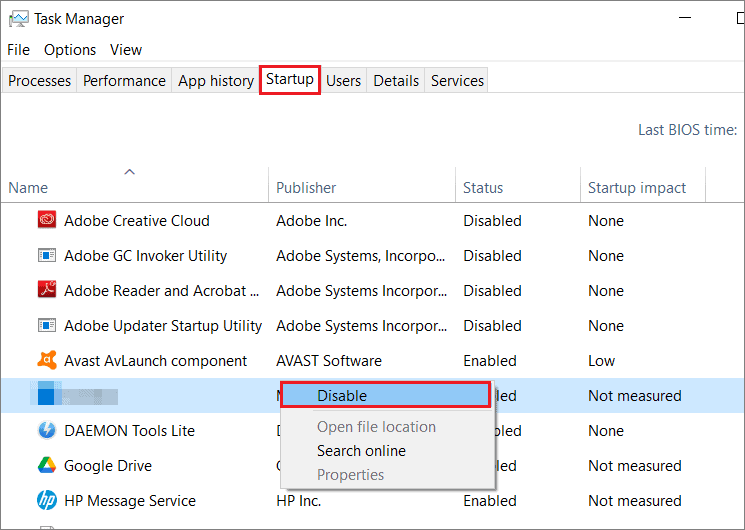The height and width of the screenshot is (530, 745).
Task: Click the DAEMON Tools Lite lightning icon
Action: [x=47, y=430]
